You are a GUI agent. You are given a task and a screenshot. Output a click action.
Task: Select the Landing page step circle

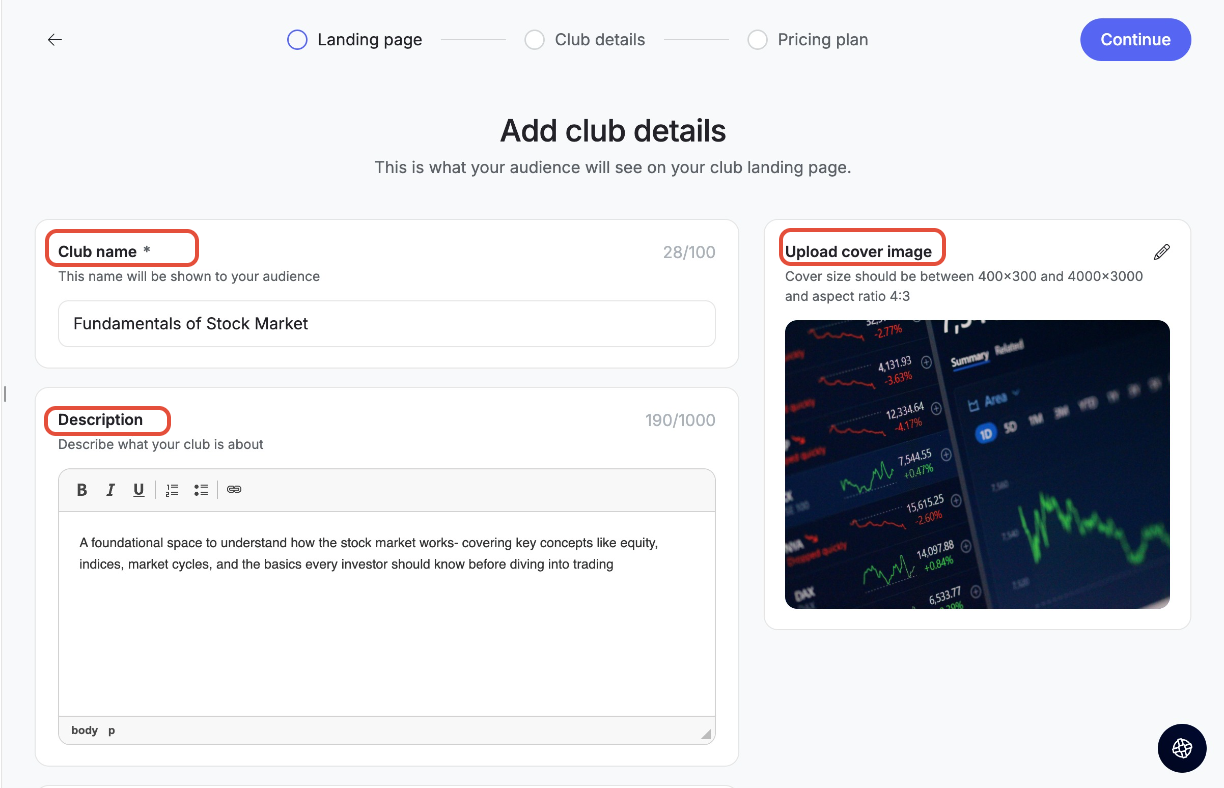pyautogui.click(x=297, y=40)
